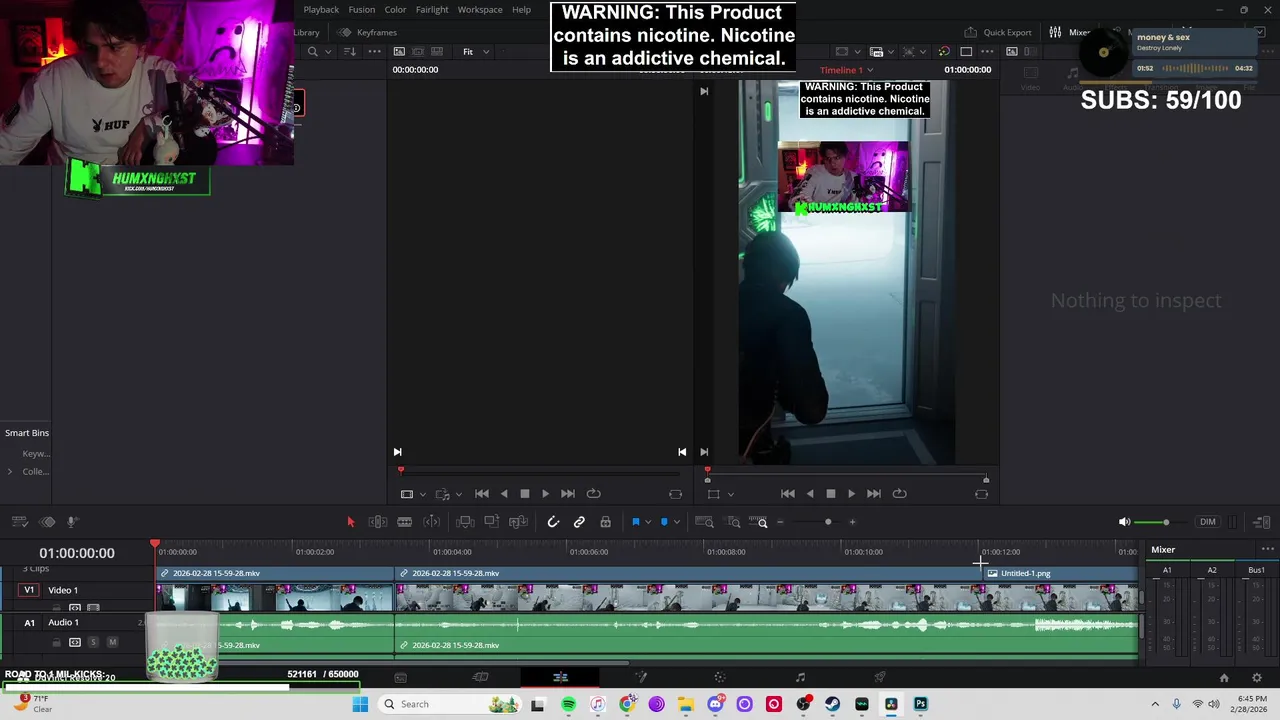Add a blue marker to timeline

click(664, 522)
